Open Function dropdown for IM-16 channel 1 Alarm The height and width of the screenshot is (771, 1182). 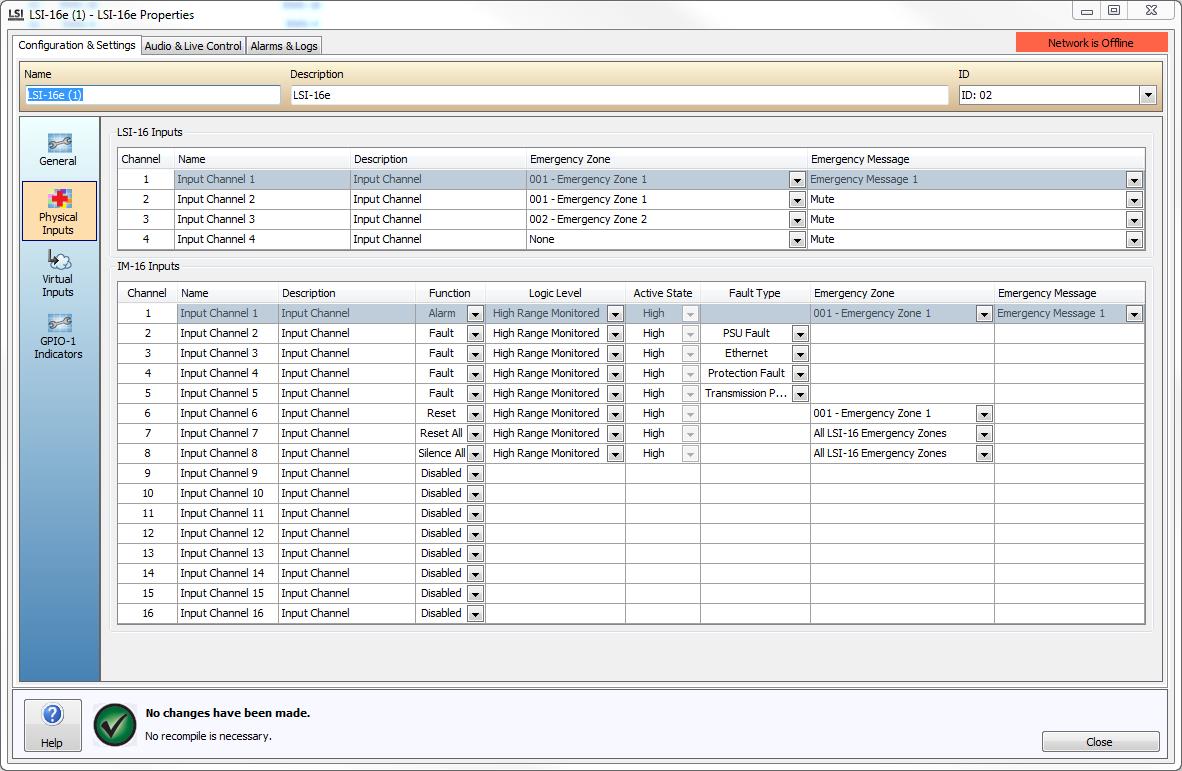tap(475, 314)
